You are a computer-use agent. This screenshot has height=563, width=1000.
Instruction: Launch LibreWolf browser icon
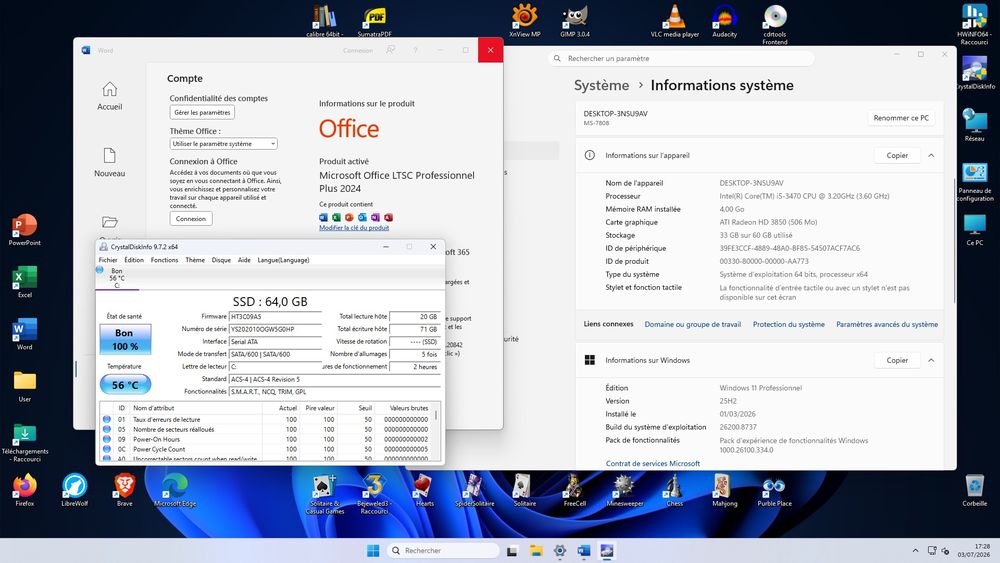pyautogui.click(x=75, y=490)
